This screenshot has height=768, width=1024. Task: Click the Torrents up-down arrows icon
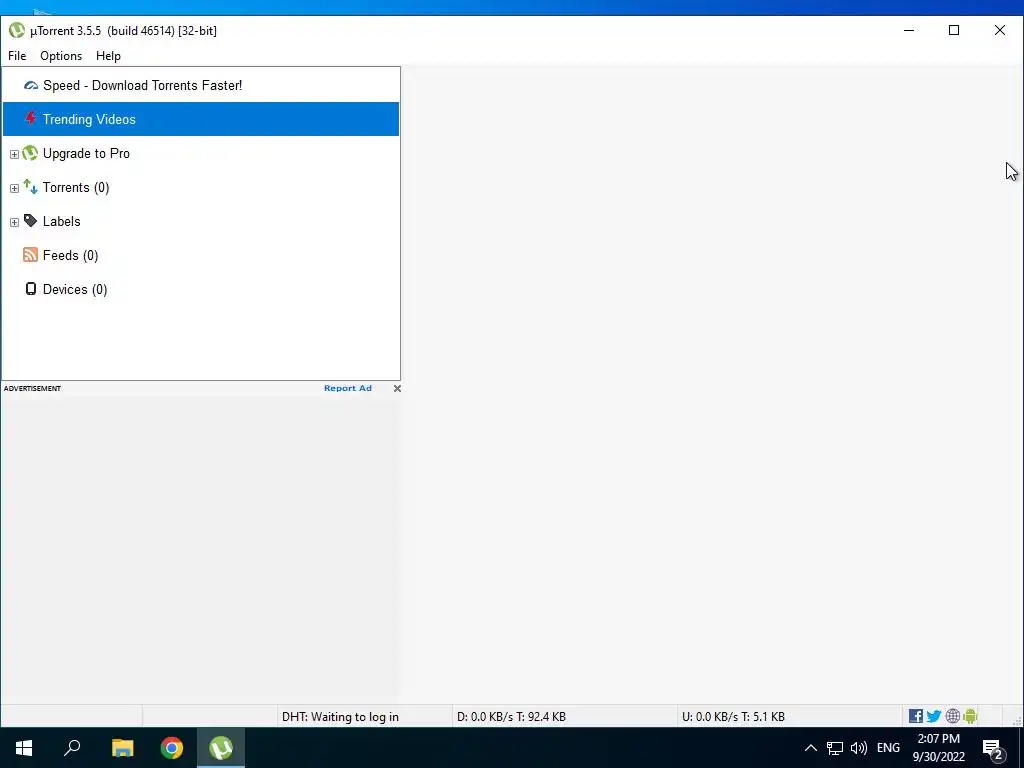[30, 187]
